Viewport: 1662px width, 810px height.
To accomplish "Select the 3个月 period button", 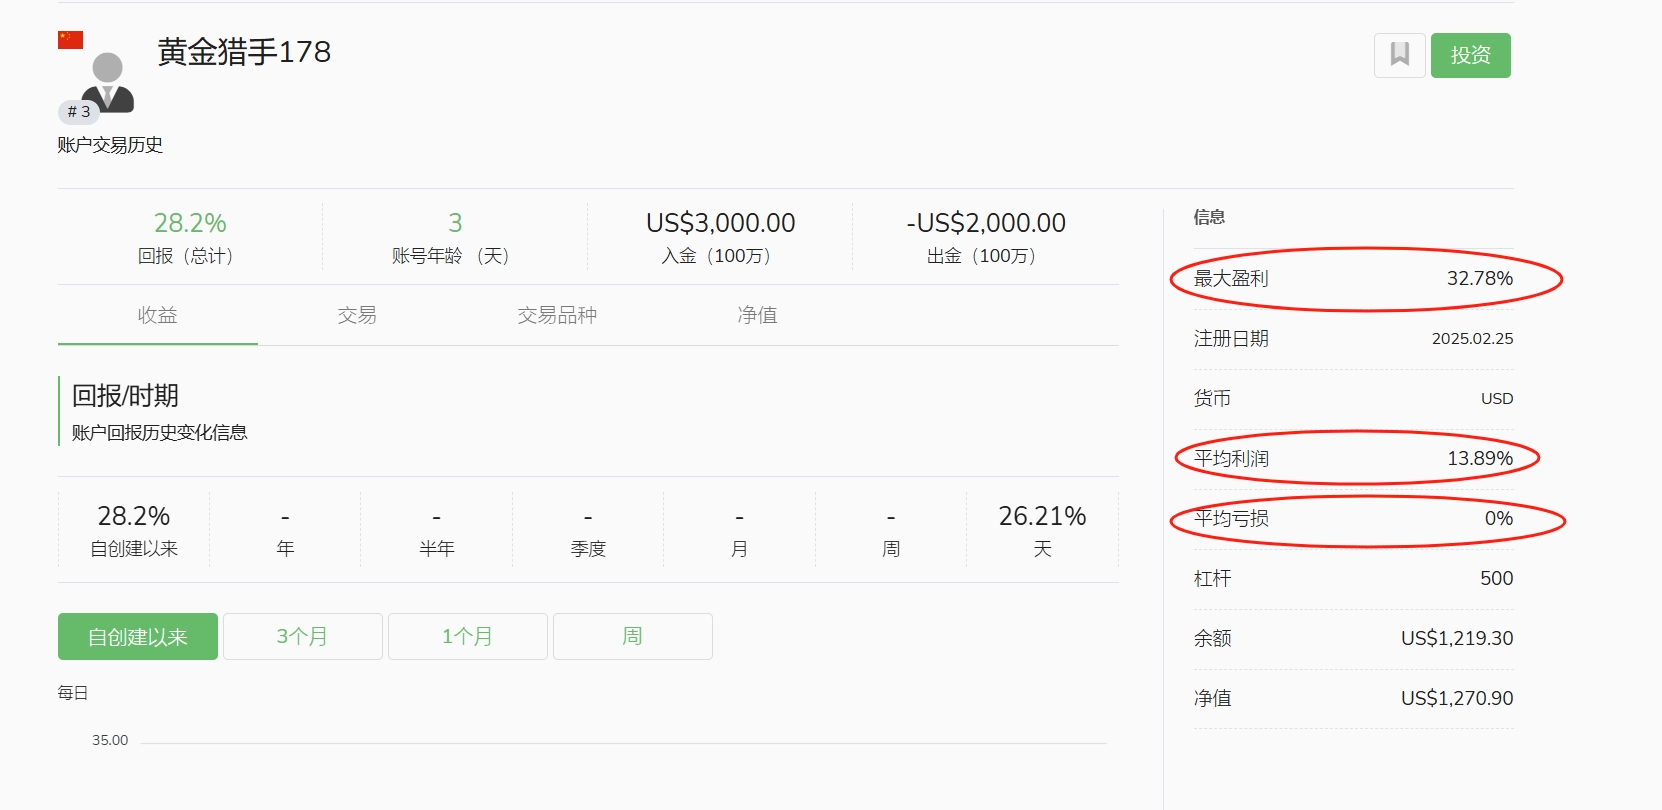I will (302, 636).
